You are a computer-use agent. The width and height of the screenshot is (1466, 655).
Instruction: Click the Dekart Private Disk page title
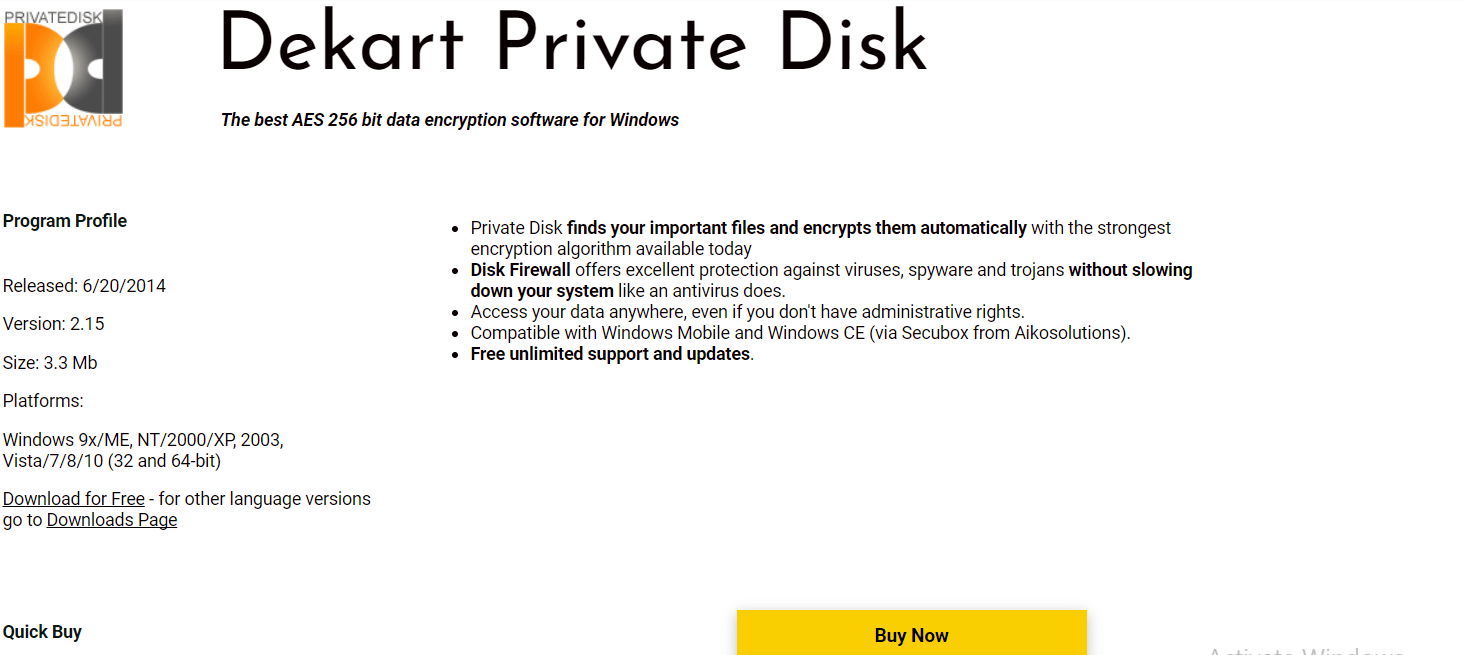[x=574, y=42]
